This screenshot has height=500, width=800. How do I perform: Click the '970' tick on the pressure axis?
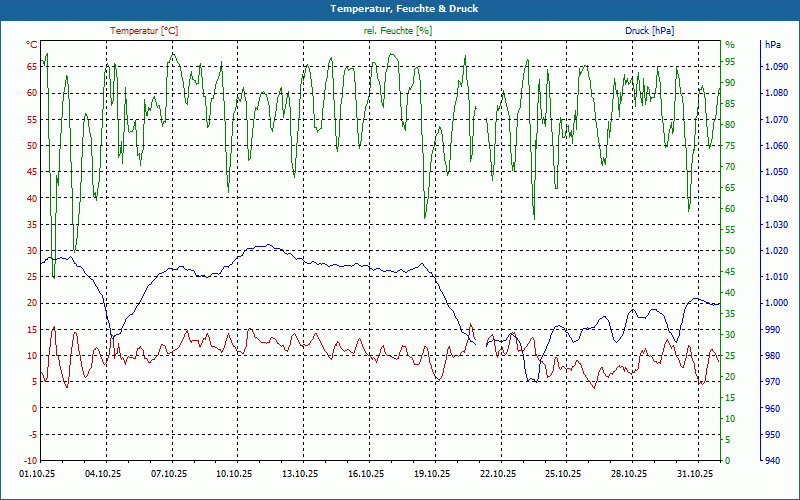pos(773,382)
